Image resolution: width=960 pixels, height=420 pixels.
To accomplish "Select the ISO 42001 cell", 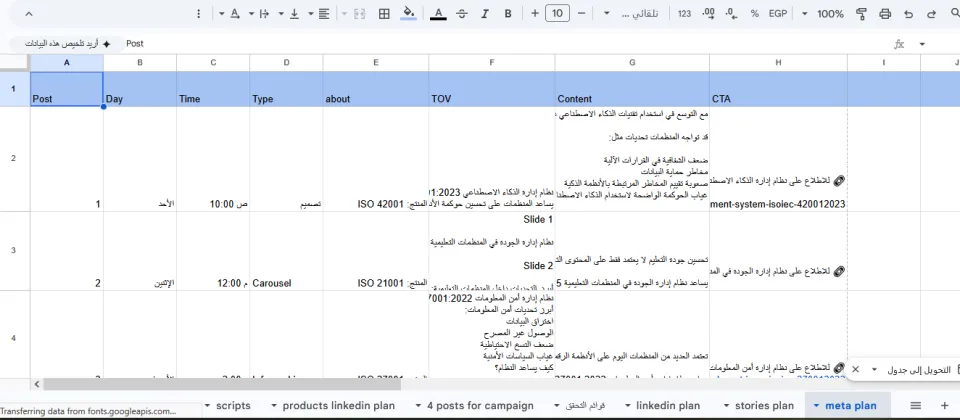I will 376,159.
